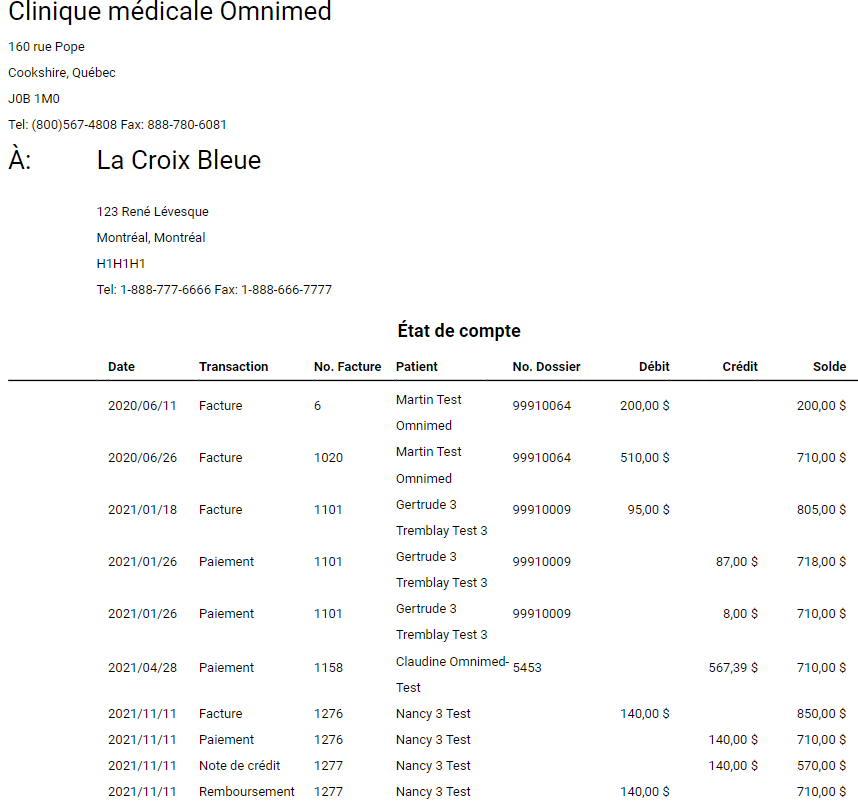Select the État de compte heading
This screenshot has height=805, width=858.
point(459,331)
